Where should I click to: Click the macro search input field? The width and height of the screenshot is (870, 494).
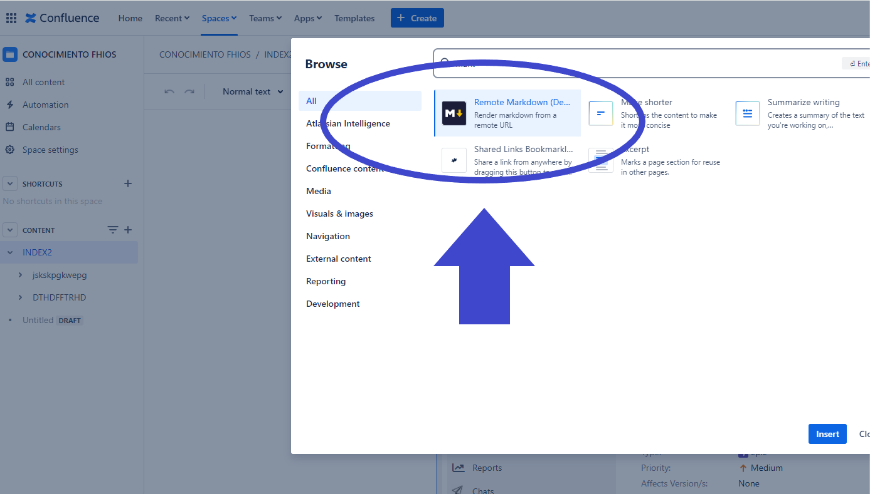(x=640, y=64)
